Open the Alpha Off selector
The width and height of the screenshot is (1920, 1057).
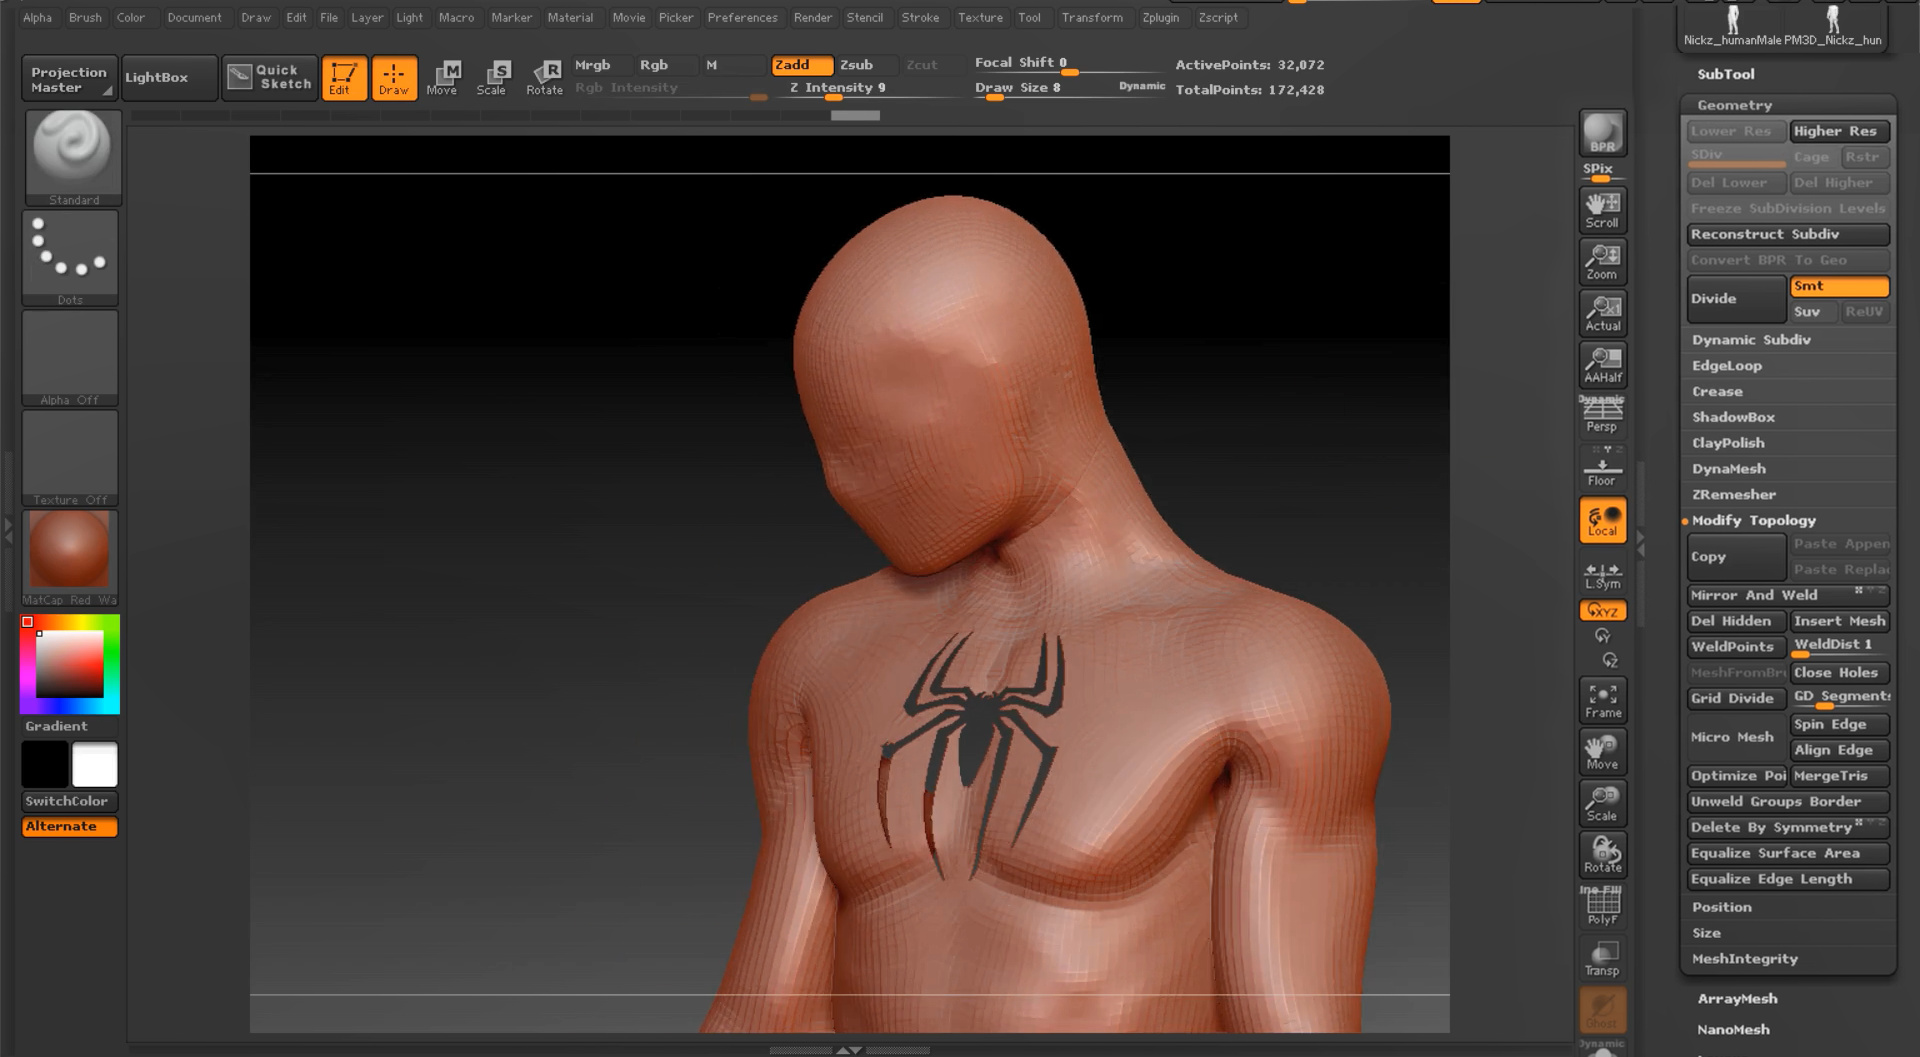[x=70, y=358]
